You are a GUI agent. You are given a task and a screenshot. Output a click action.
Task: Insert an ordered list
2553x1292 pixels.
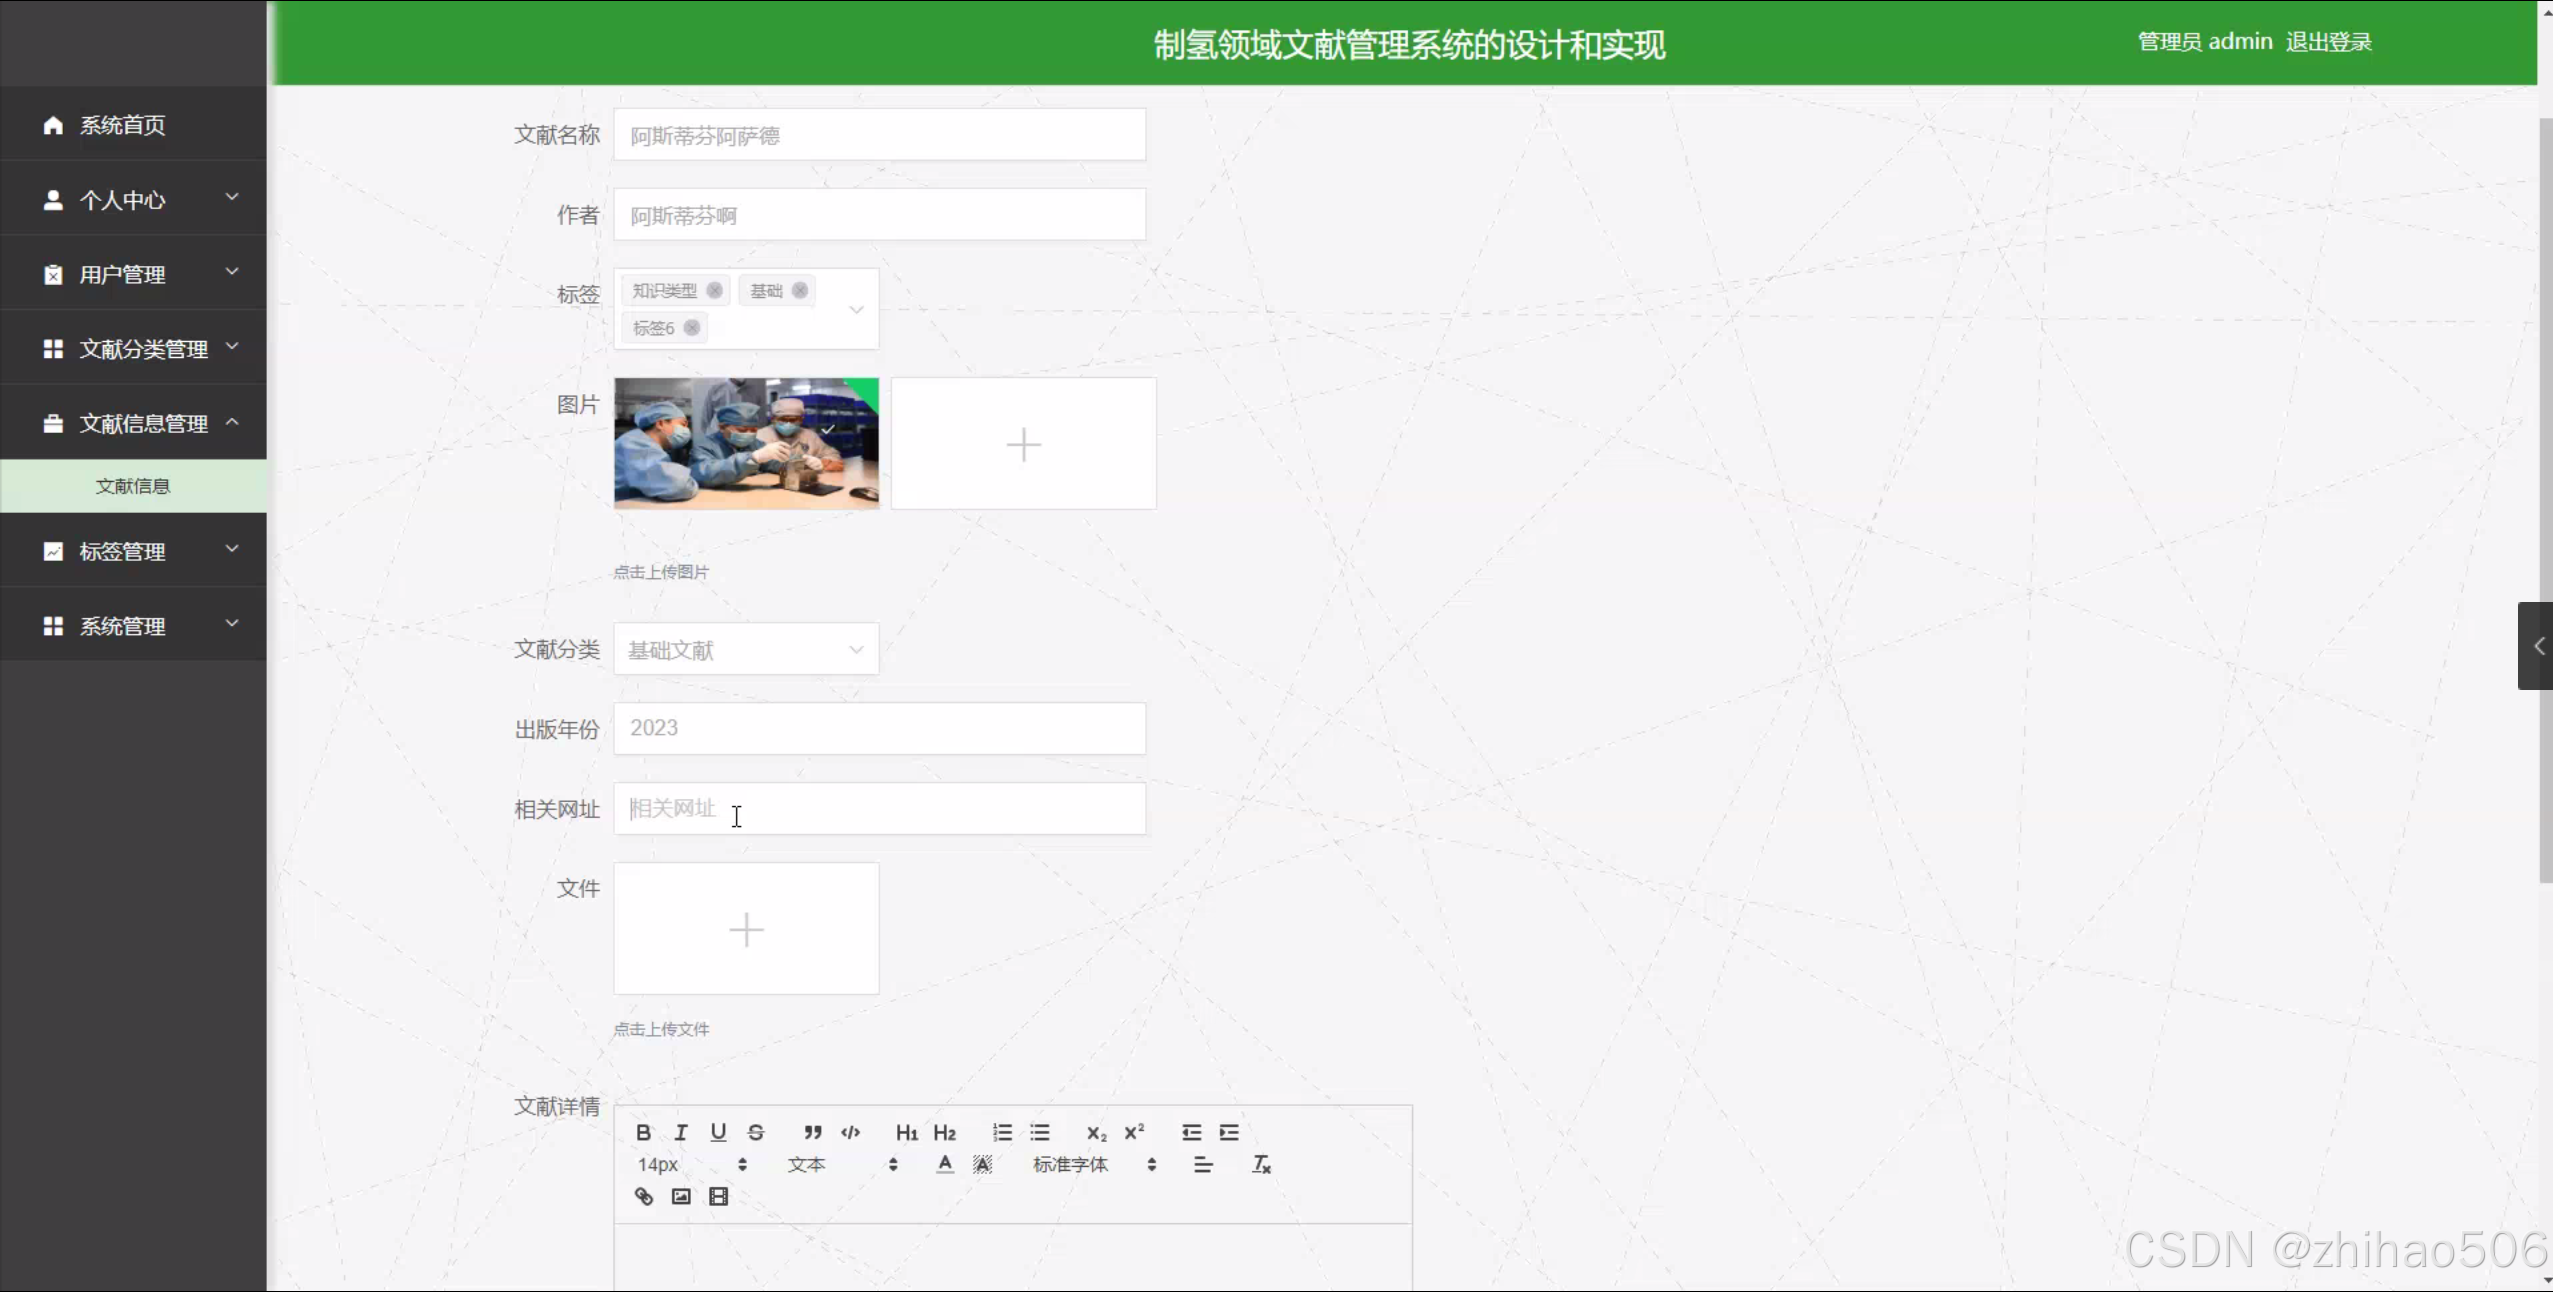point(1002,1132)
